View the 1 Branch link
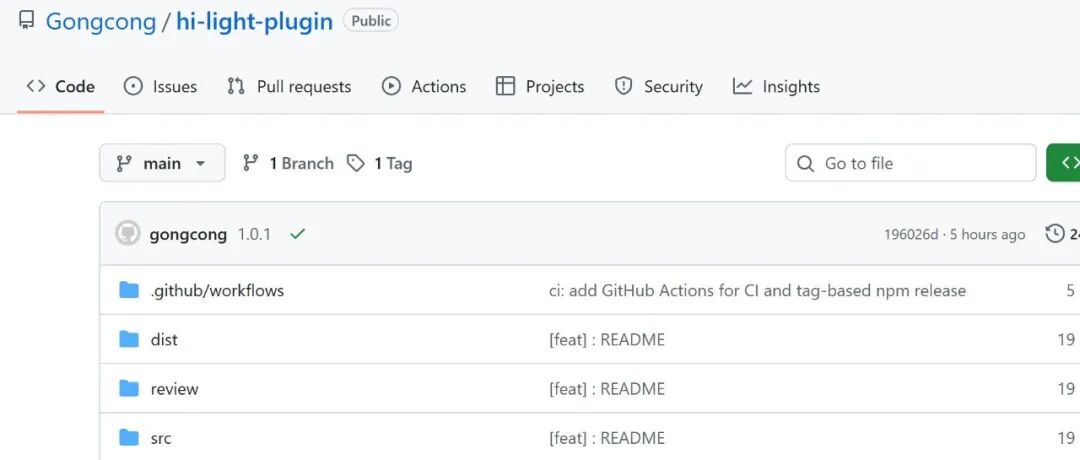The height and width of the screenshot is (460, 1080). click(288, 163)
